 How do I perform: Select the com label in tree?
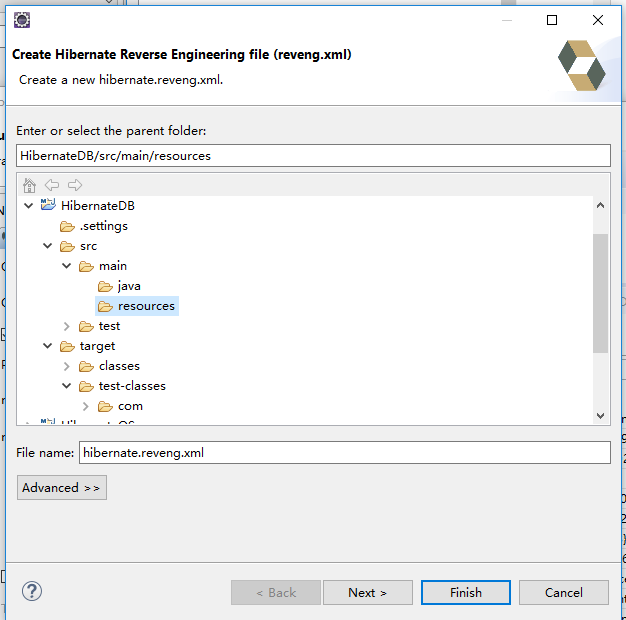pyautogui.click(x=130, y=406)
